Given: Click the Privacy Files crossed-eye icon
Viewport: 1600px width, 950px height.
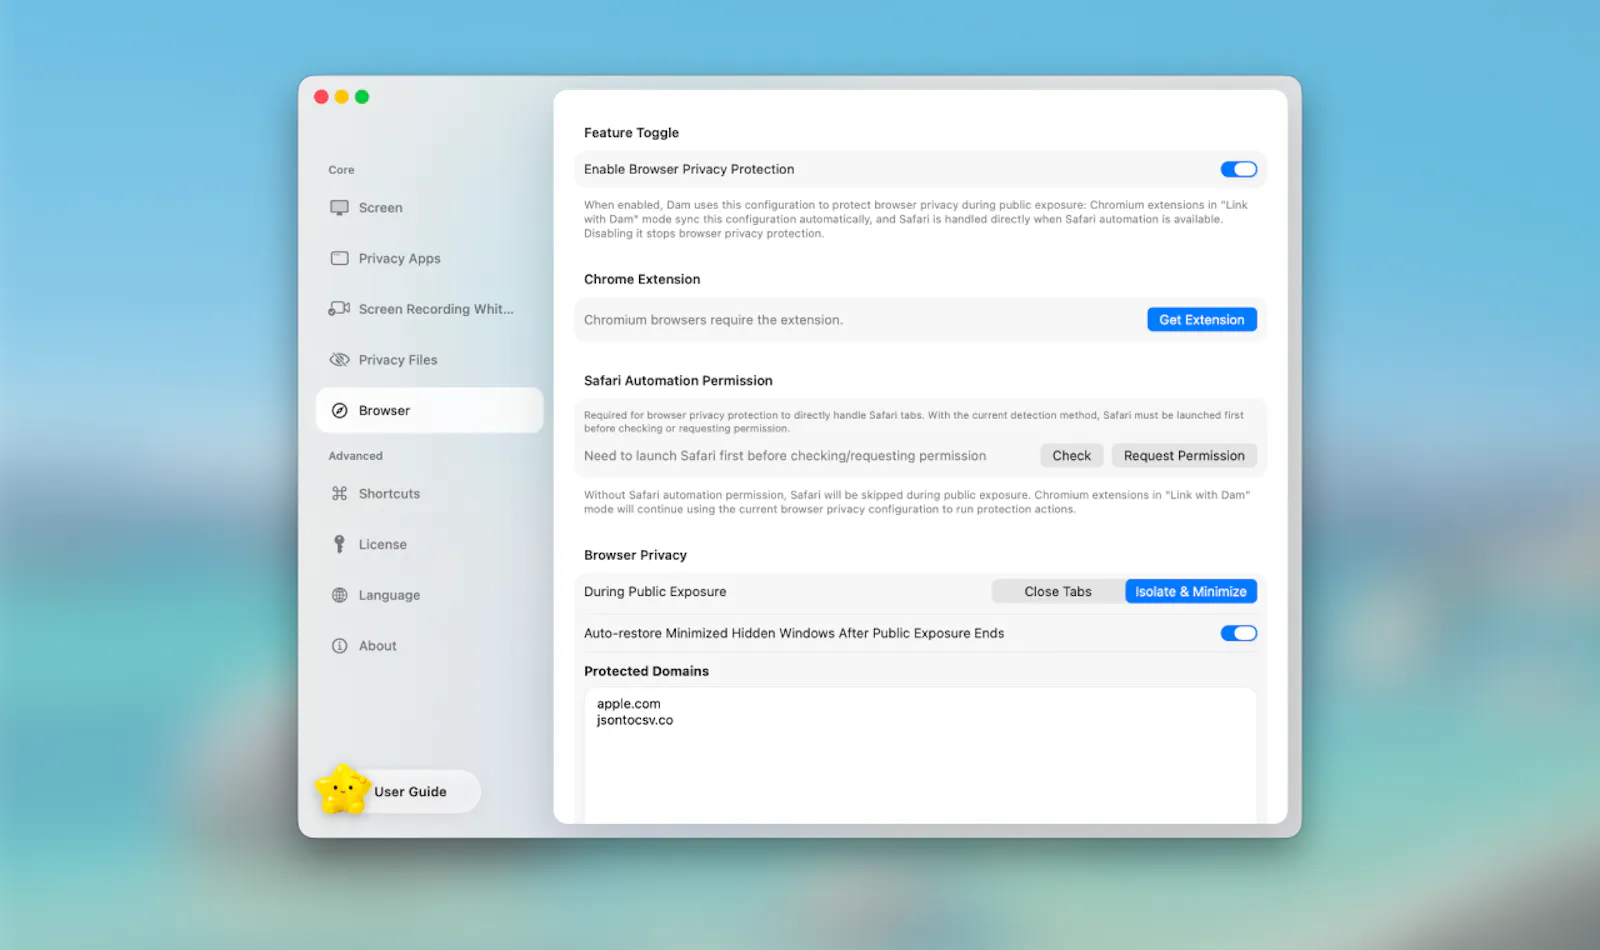Looking at the screenshot, I should (x=339, y=360).
